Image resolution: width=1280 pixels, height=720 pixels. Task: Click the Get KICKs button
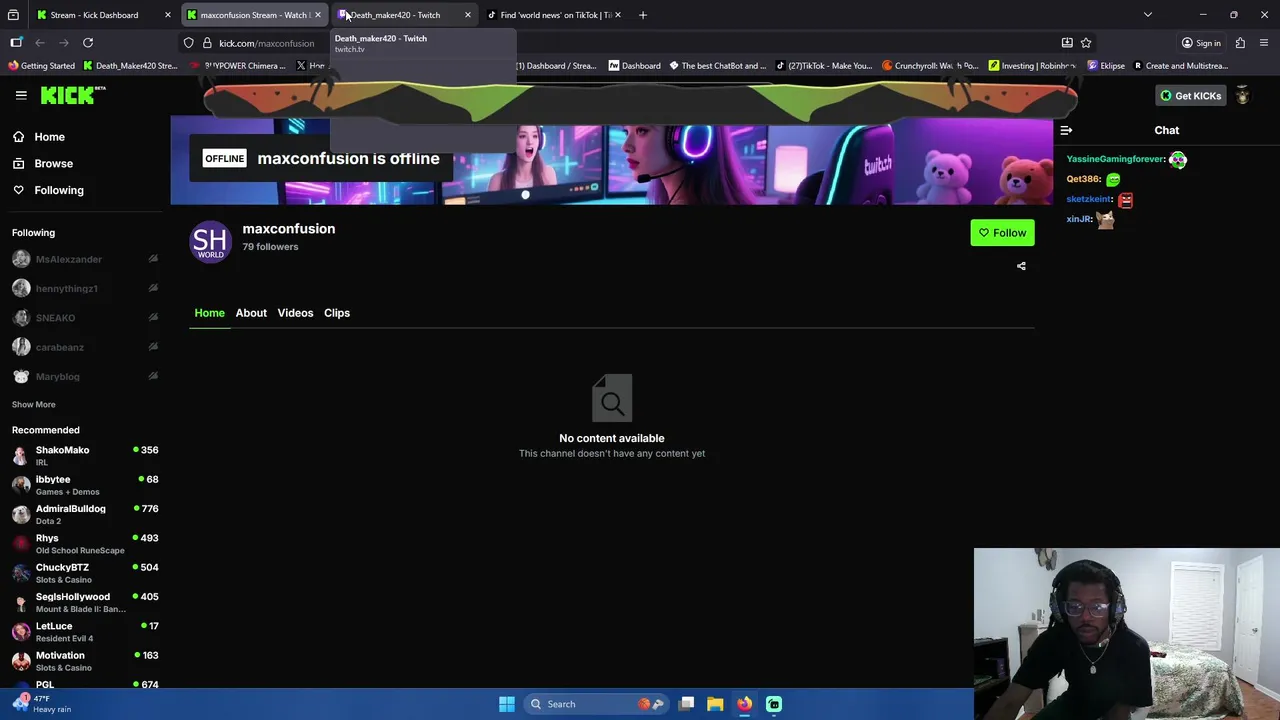1190,95
